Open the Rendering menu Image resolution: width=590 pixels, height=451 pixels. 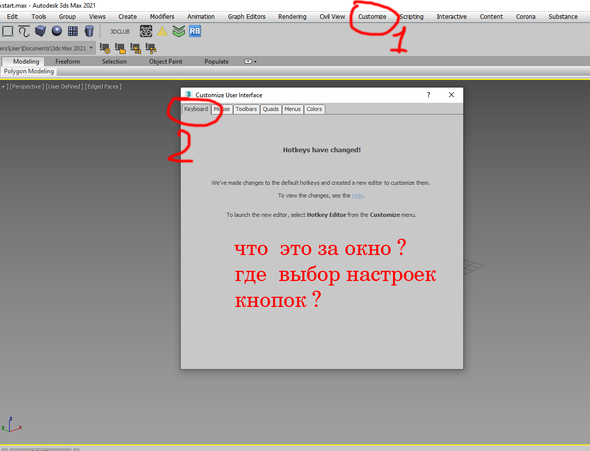[x=292, y=17]
